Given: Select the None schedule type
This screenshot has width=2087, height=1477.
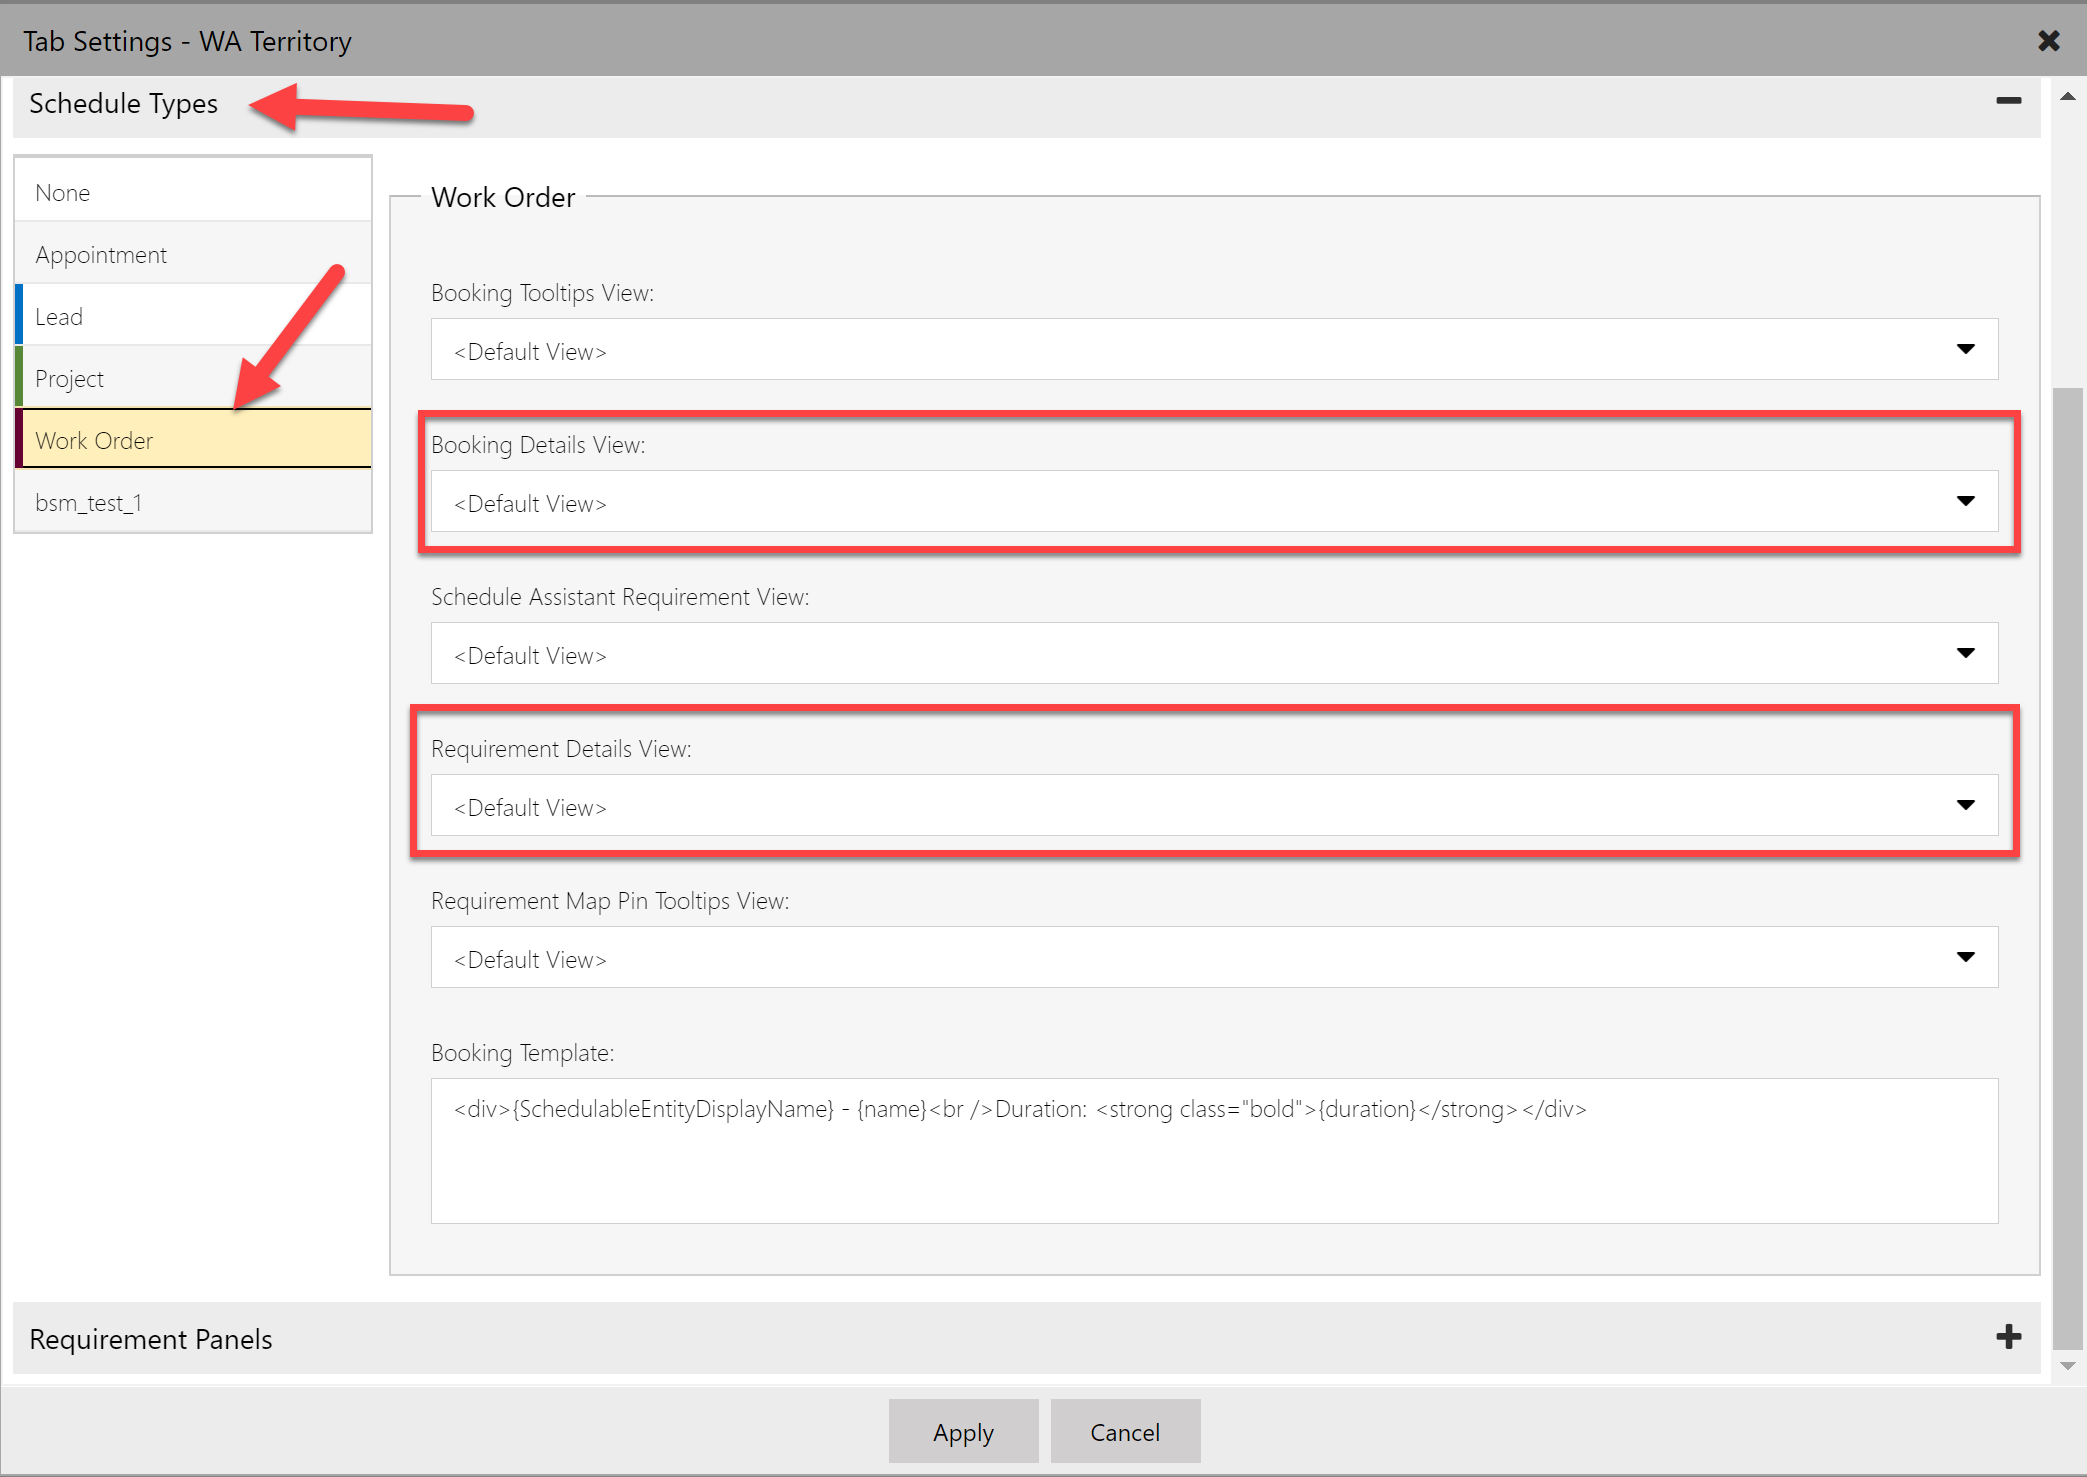Looking at the screenshot, I should click(193, 192).
